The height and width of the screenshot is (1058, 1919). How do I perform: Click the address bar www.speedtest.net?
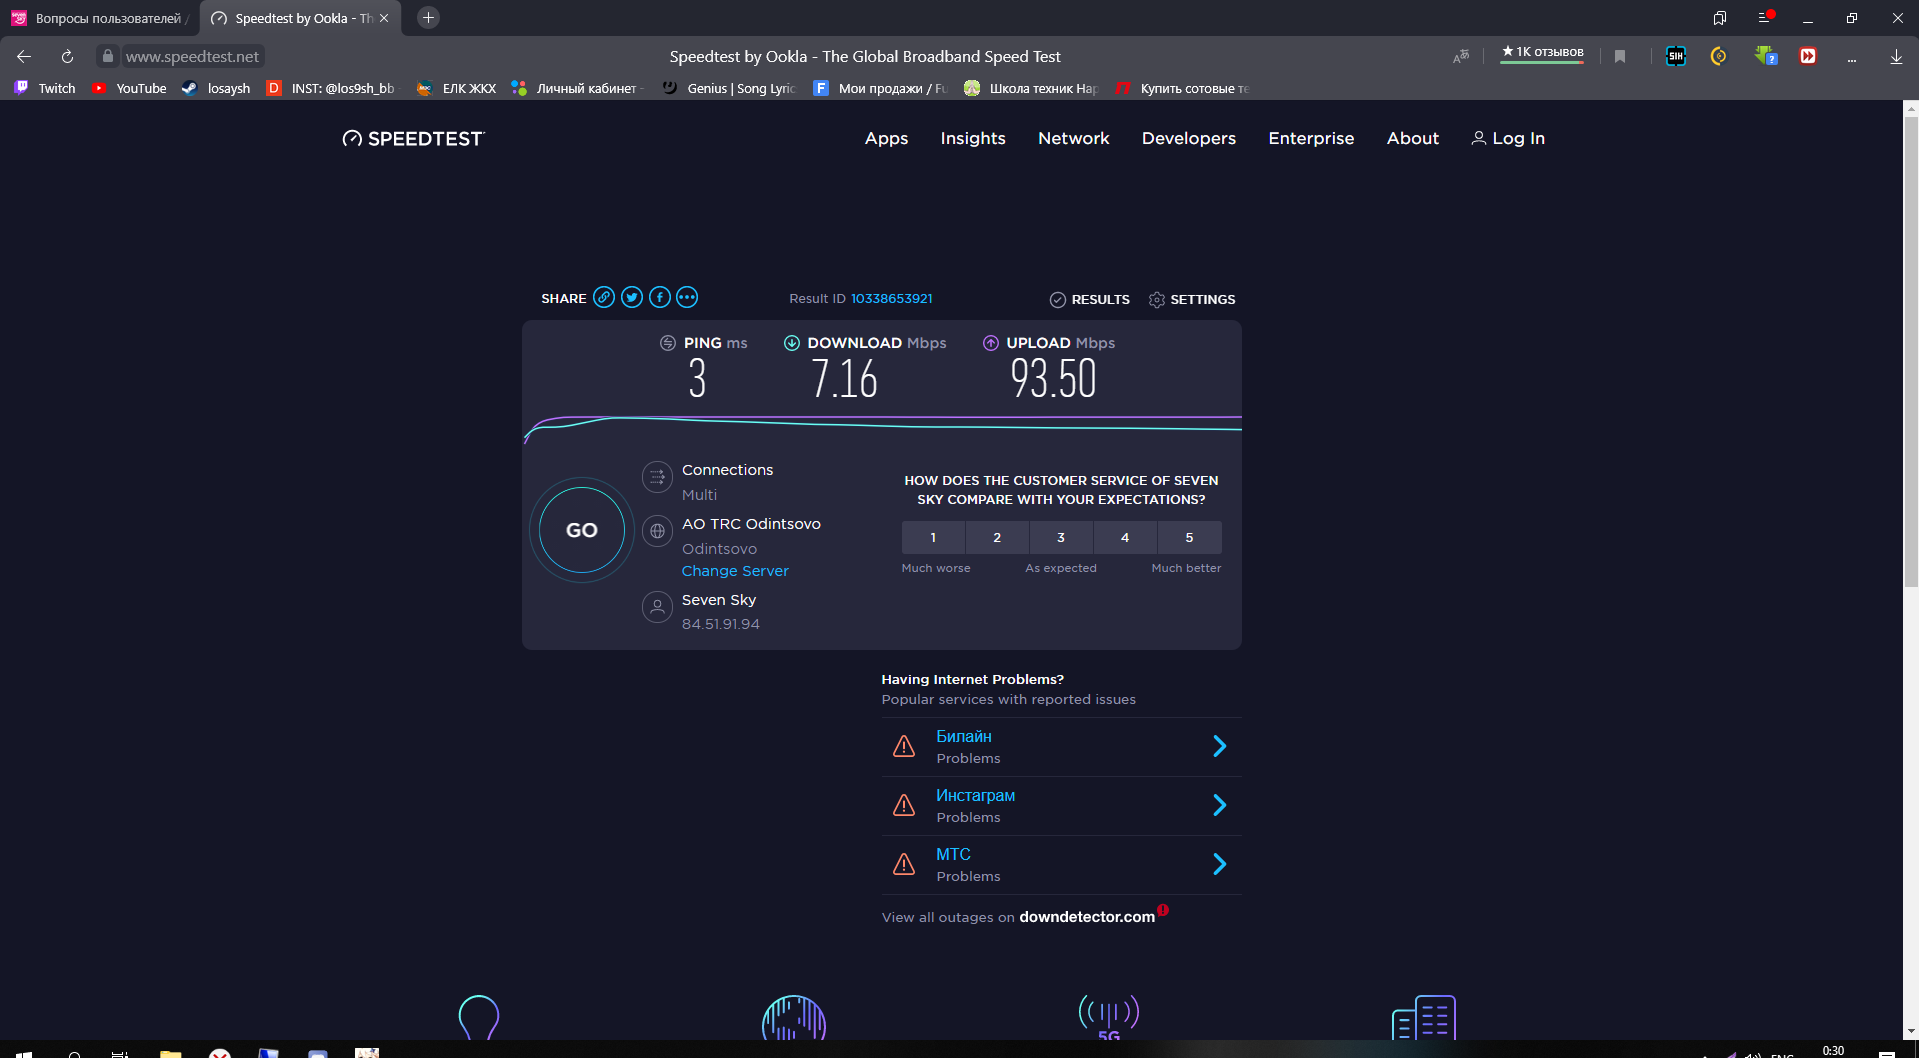tap(192, 57)
